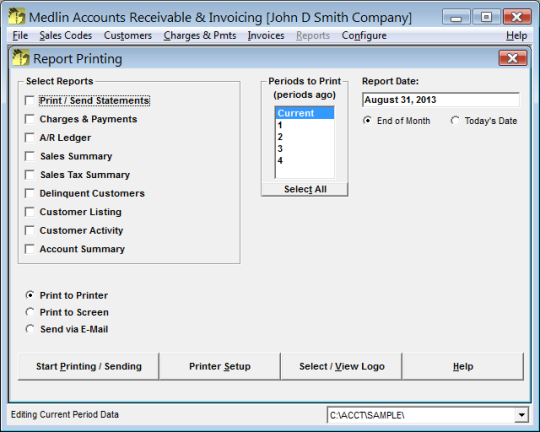Open the Charges & Pmts menu

point(200,35)
